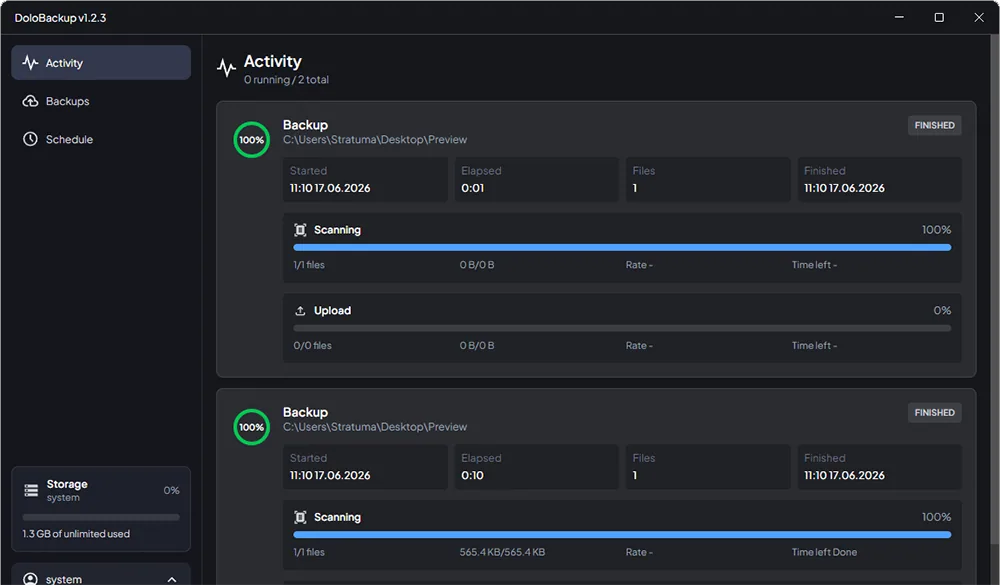
Task: Expand the system account chevron
Action: pos(172,579)
